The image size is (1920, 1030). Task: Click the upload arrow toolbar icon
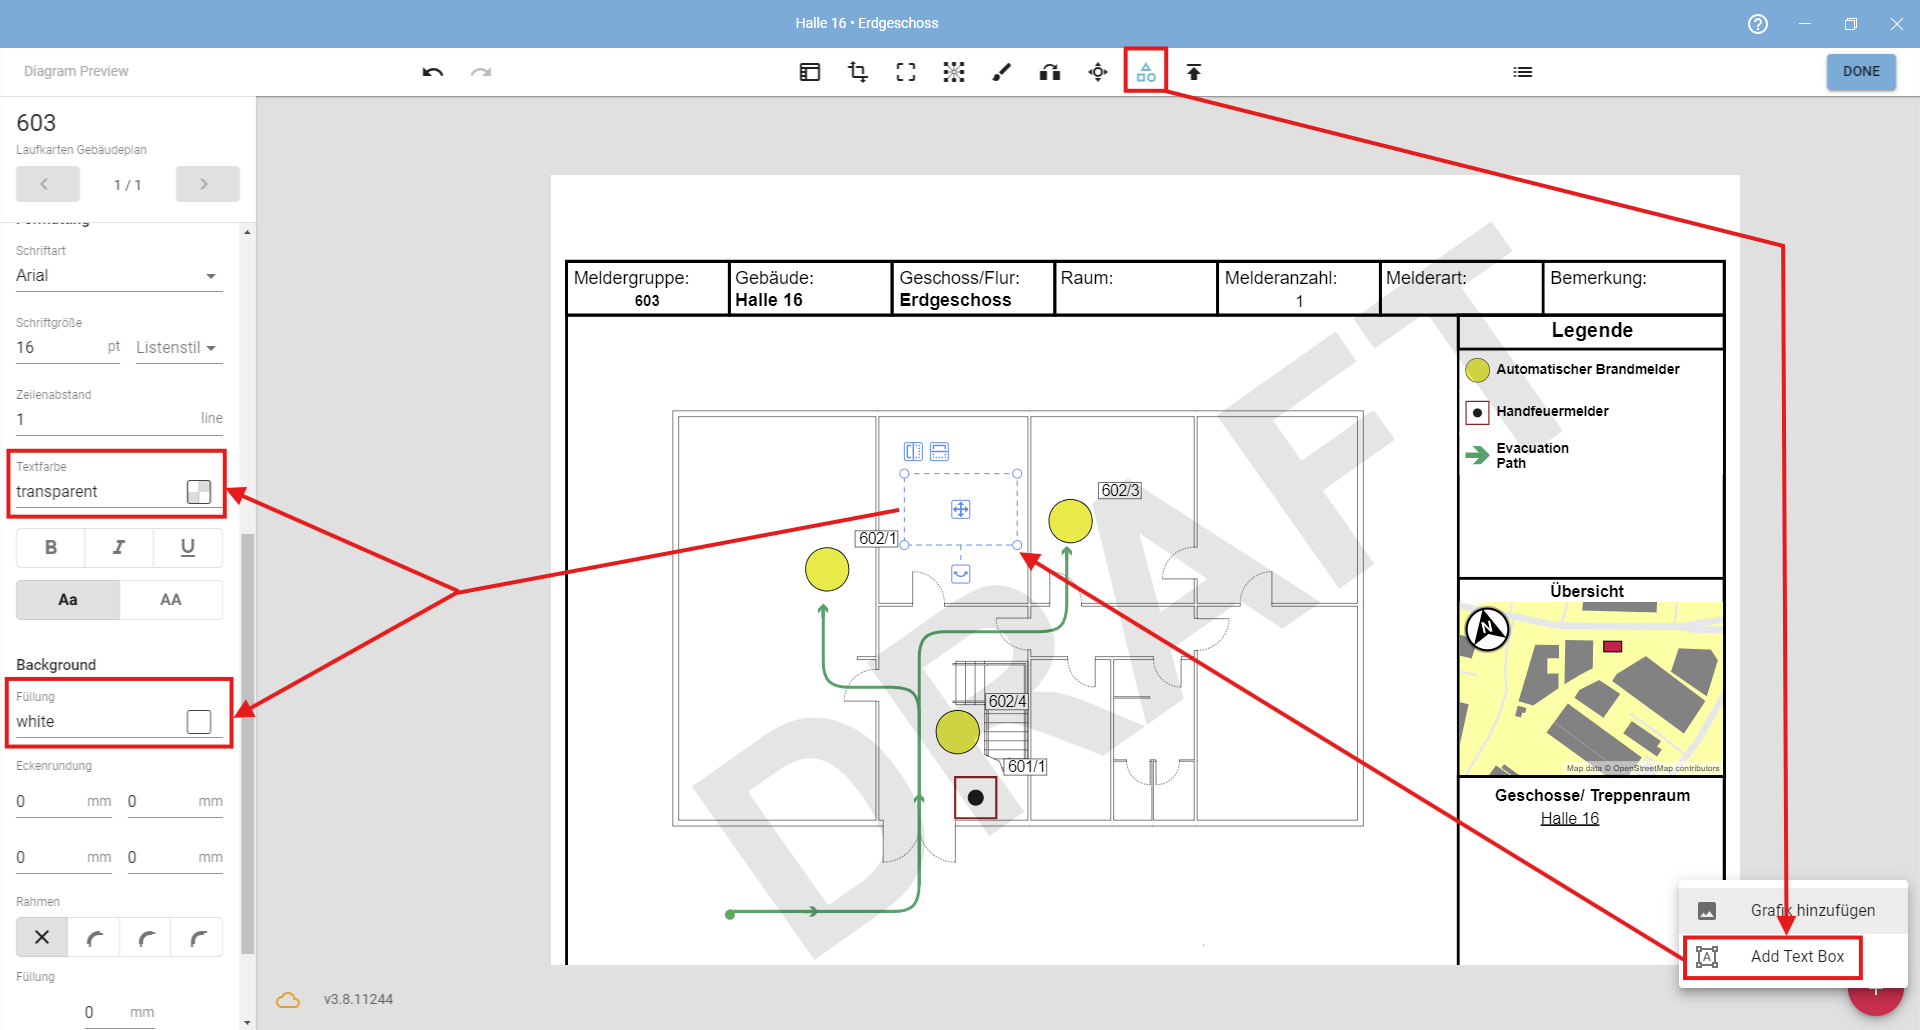(1194, 72)
